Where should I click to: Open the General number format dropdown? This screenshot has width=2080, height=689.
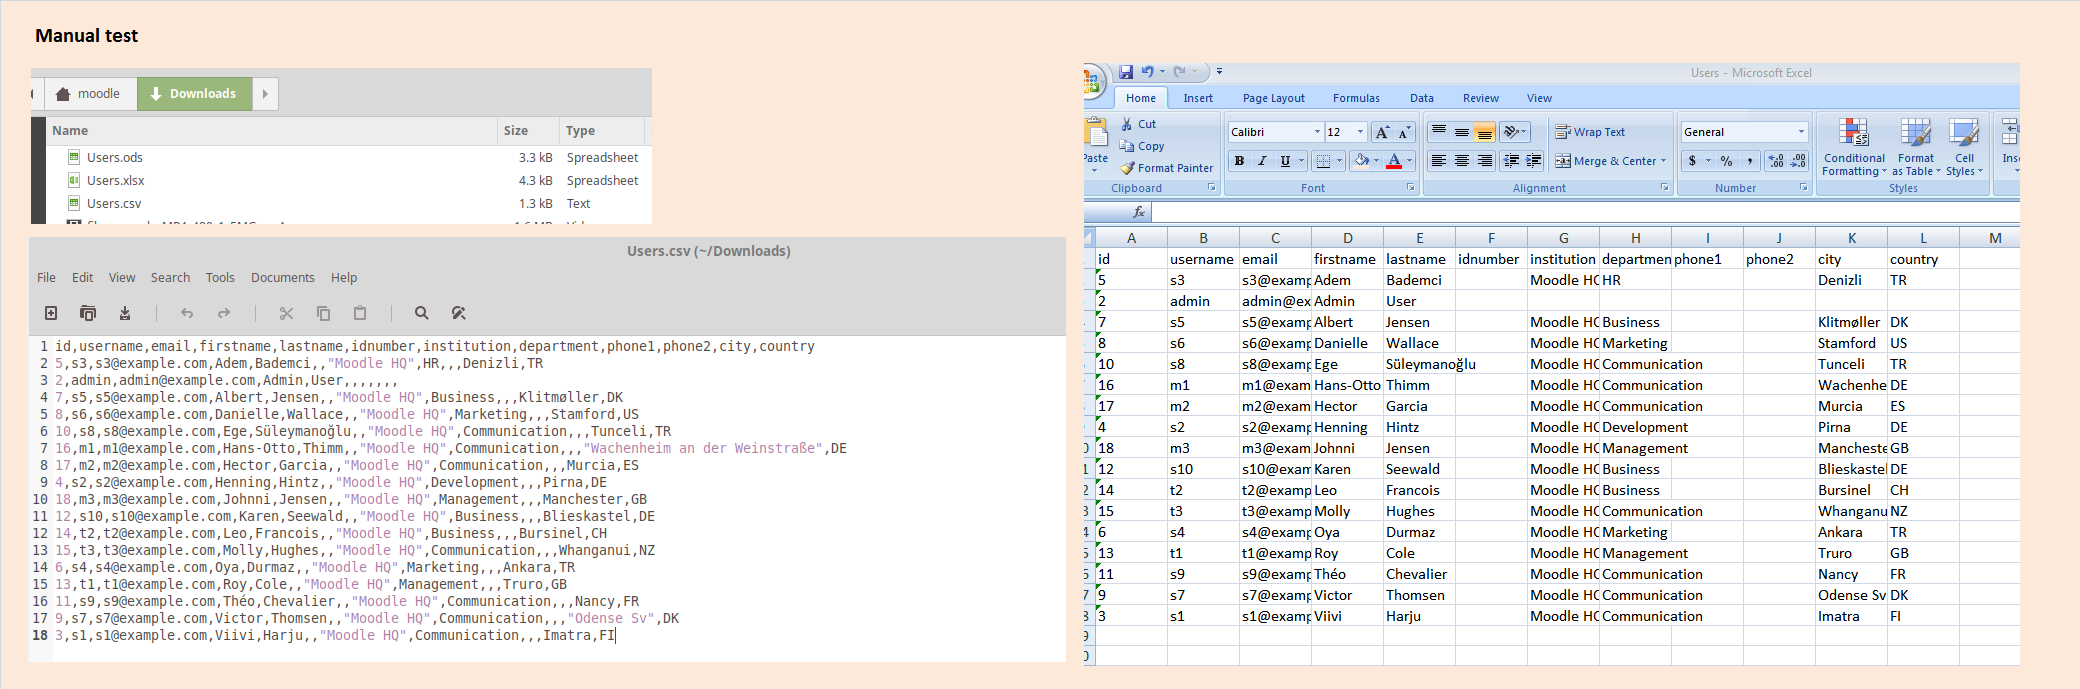(x=1802, y=132)
